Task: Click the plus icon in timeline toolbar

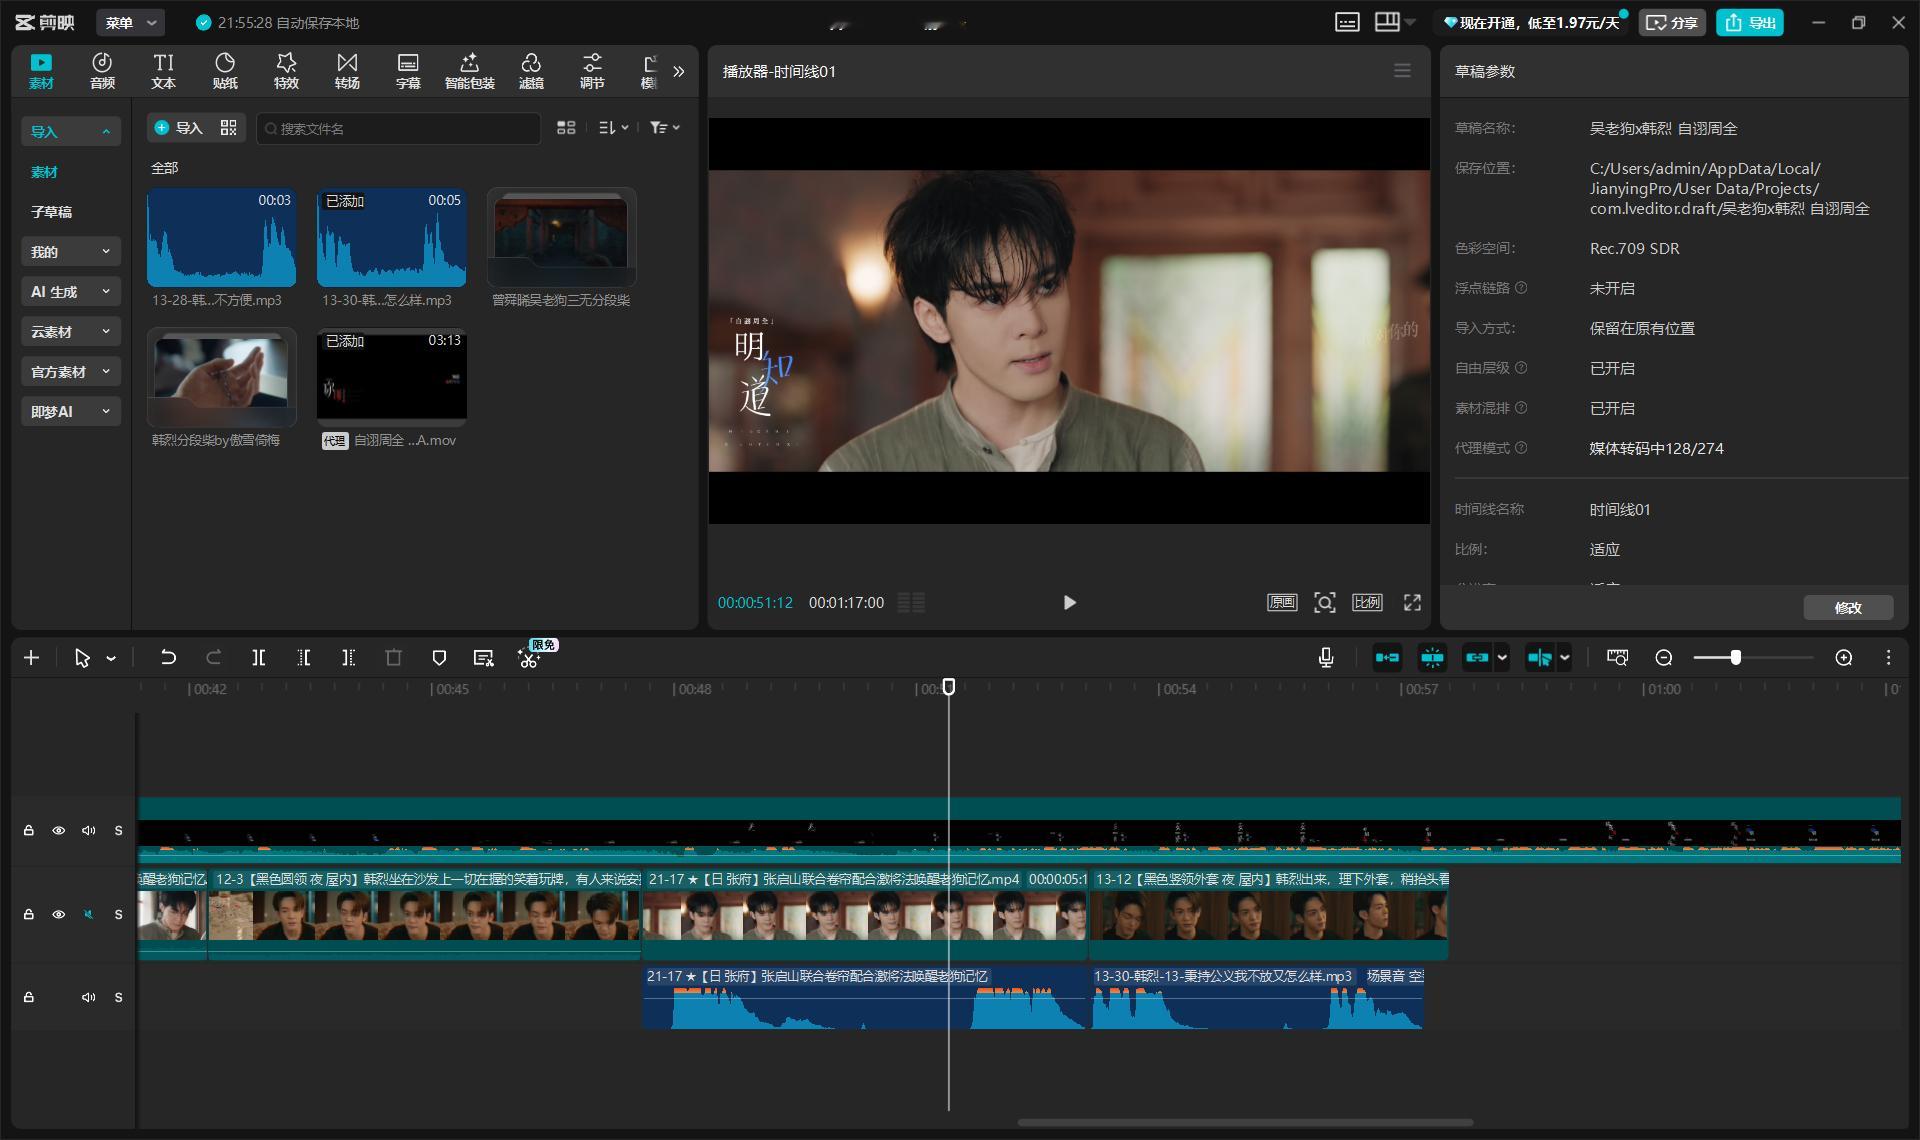Action: [x=31, y=657]
